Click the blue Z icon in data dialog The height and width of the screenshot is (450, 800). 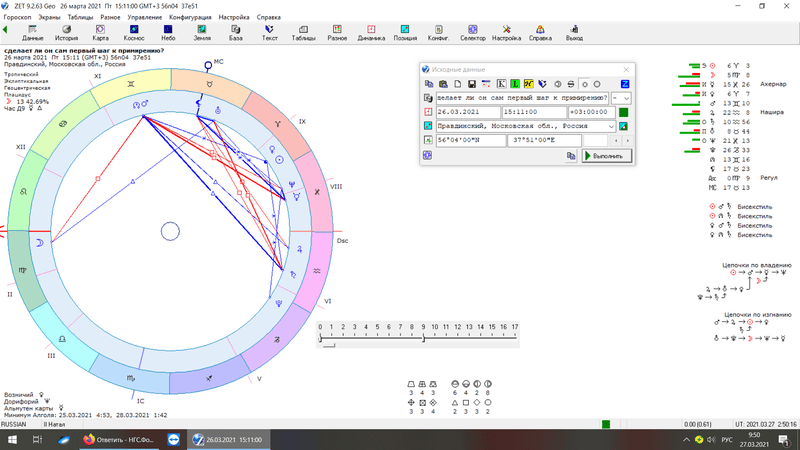[x=626, y=84]
